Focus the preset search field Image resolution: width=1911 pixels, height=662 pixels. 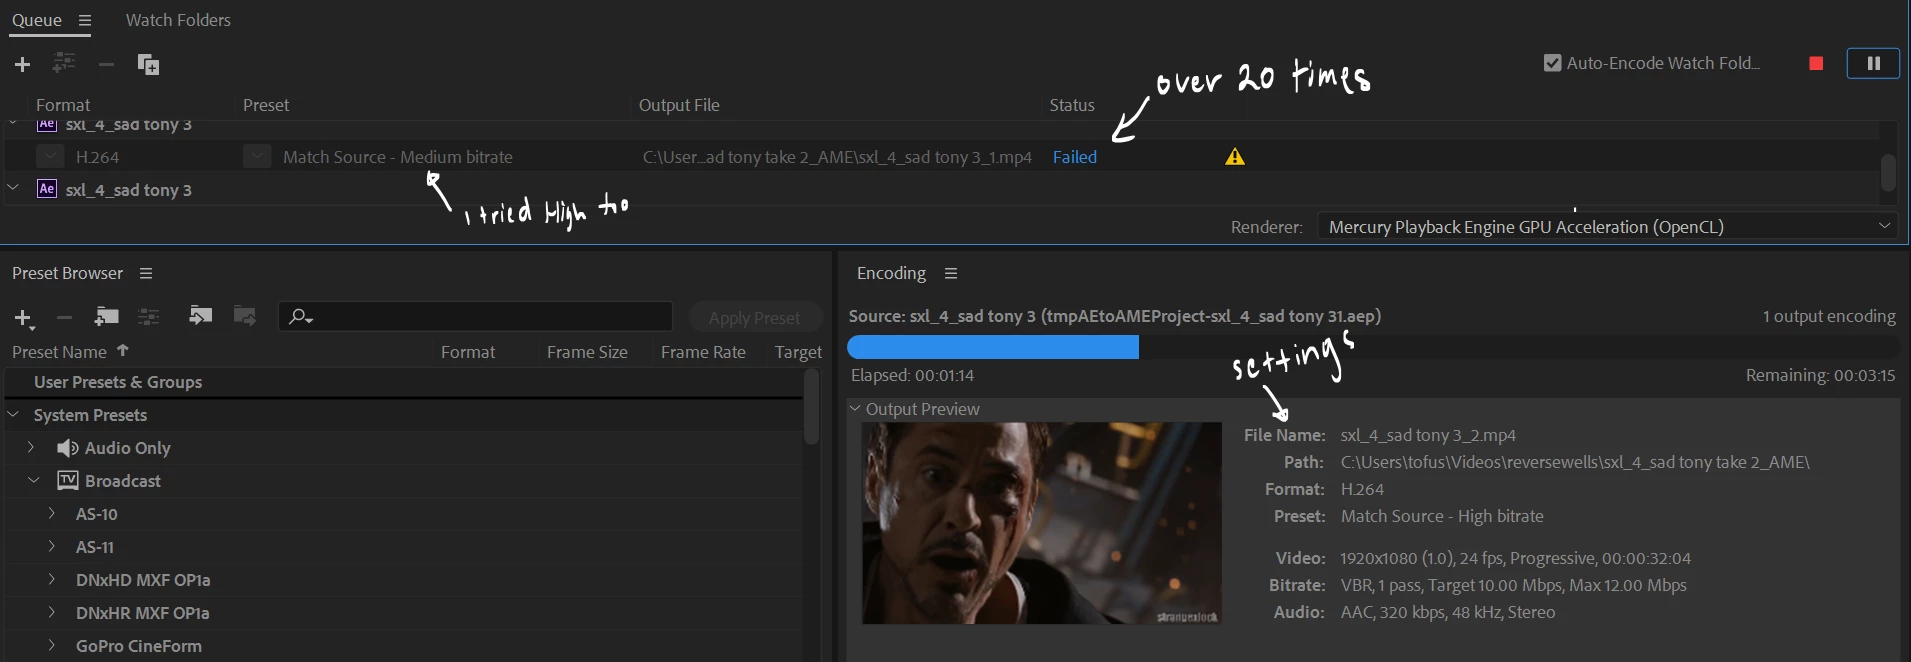[475, 317]
